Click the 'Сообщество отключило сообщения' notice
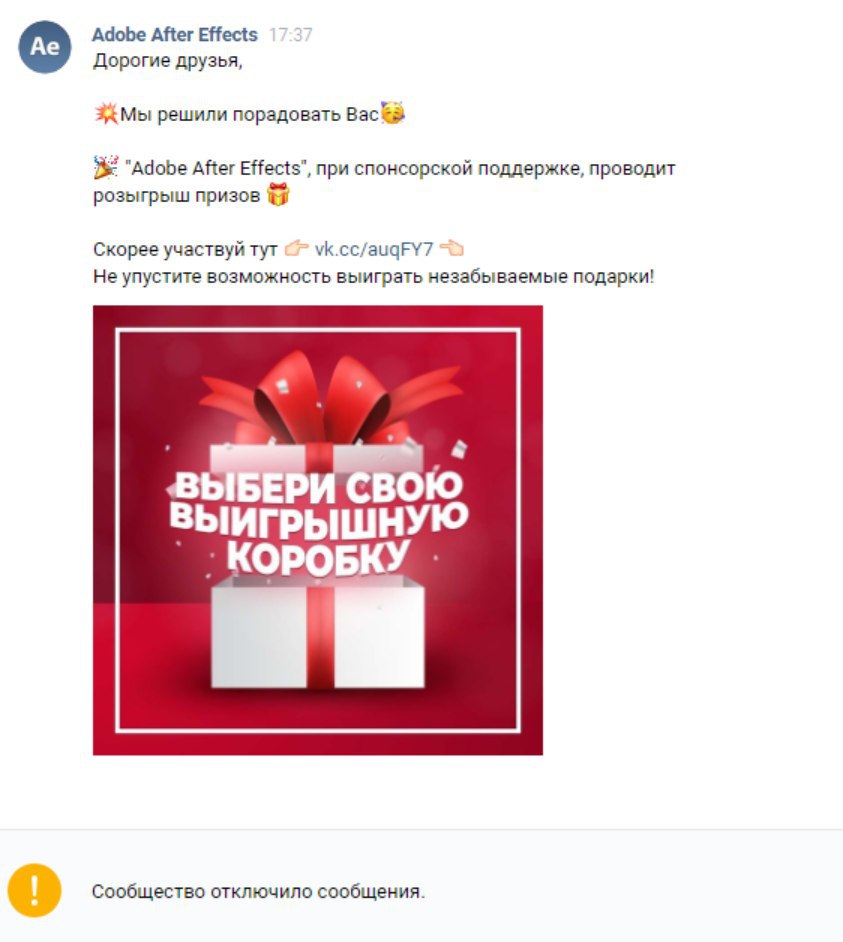The image size is (843, 942). tap(258, 892)
